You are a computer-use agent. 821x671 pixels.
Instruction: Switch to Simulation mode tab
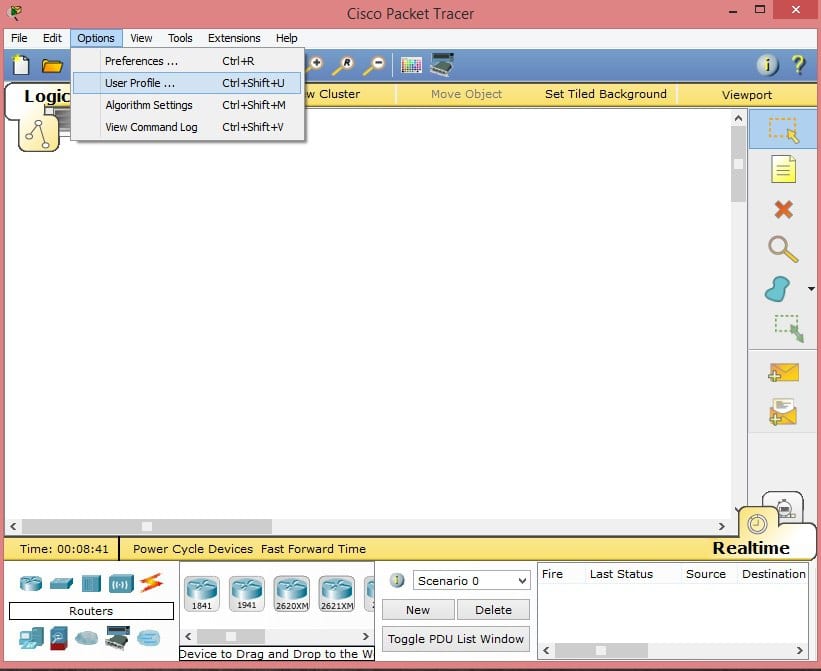point(785,507)
